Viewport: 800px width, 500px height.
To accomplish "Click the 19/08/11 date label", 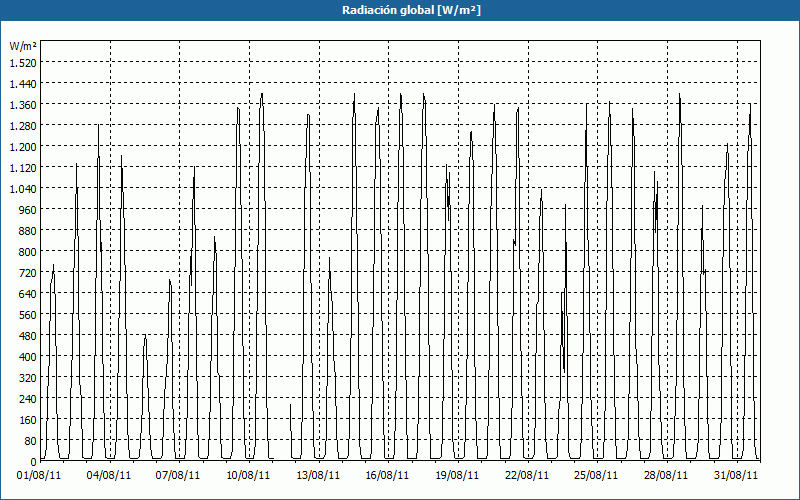I will (457, 476).
